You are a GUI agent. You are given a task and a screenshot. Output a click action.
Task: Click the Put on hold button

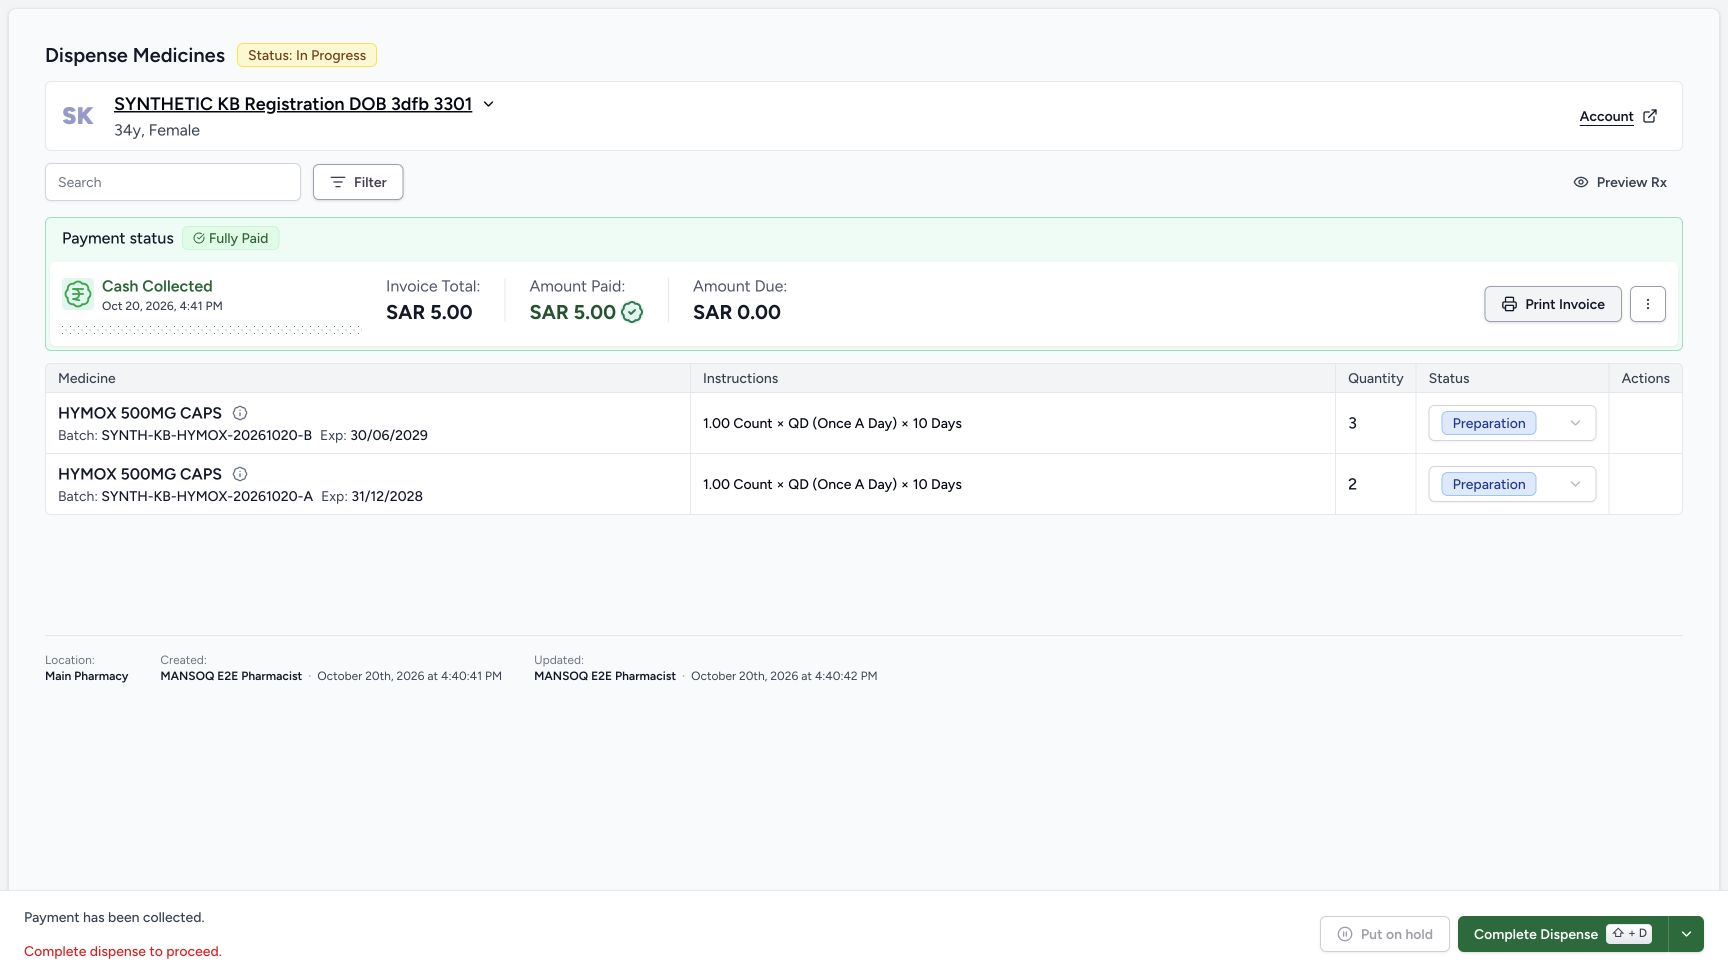coord(1385,934)
